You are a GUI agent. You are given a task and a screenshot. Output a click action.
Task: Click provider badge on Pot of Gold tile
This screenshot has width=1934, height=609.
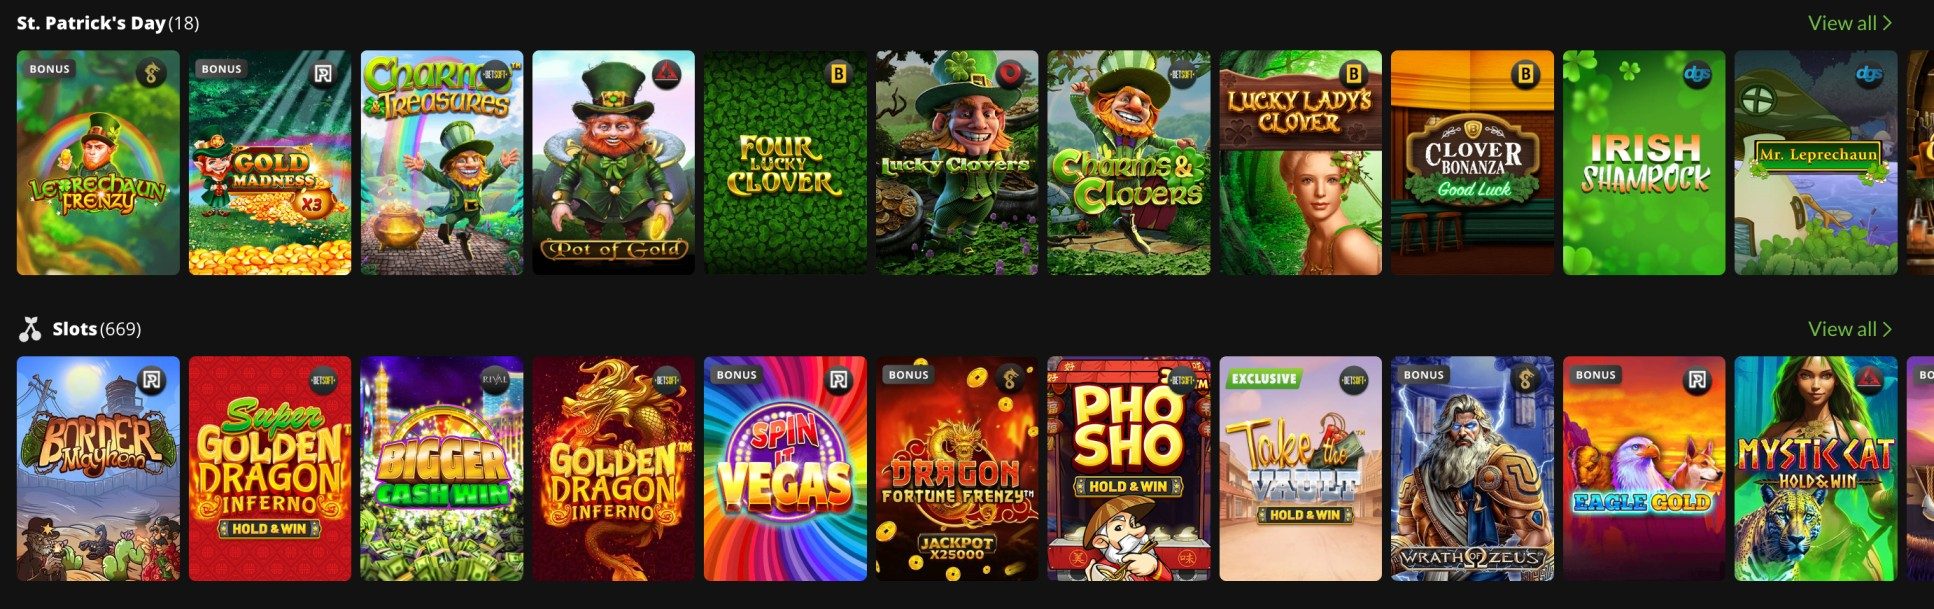(x=666, y=74)
